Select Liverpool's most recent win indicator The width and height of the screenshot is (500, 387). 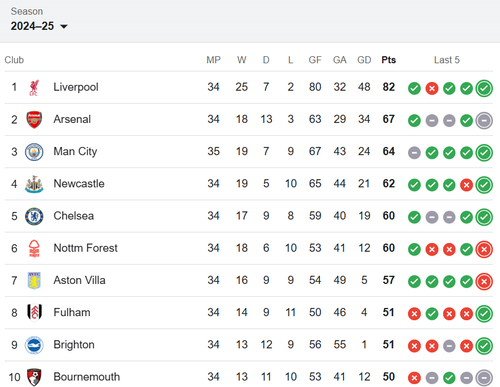pyautogui.click(x=484, y=88)
